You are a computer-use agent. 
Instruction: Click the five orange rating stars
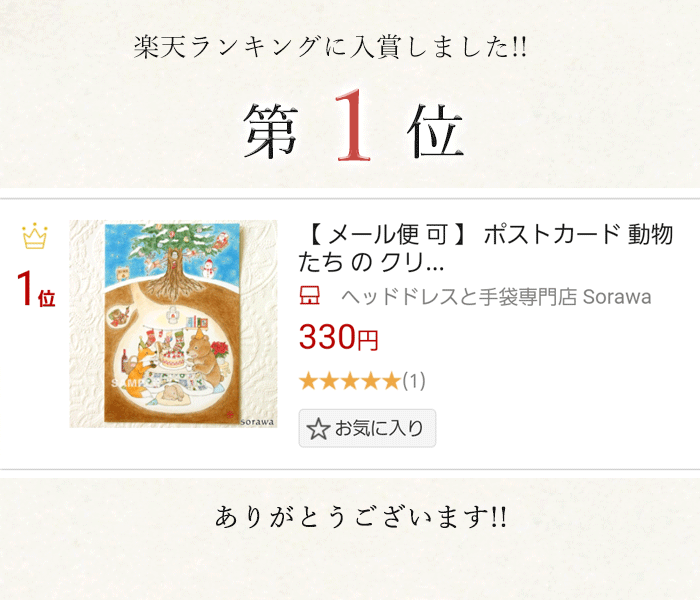349,381
